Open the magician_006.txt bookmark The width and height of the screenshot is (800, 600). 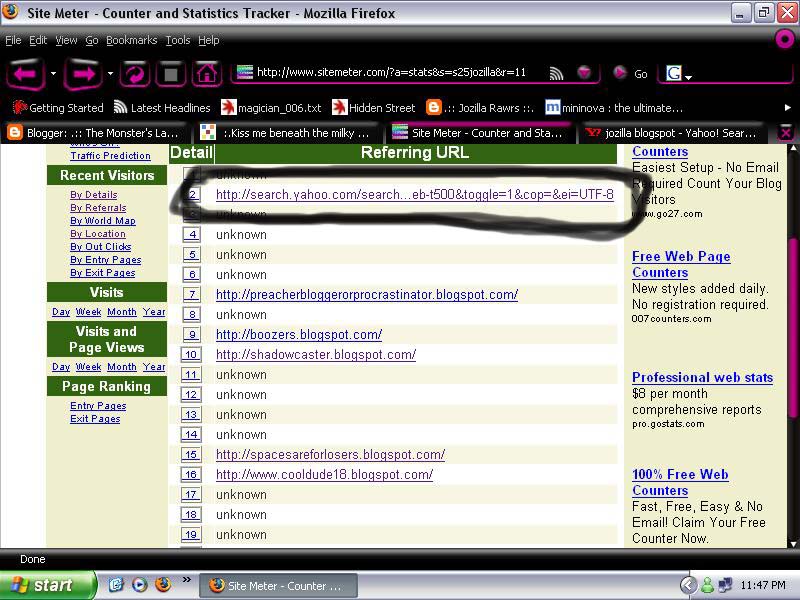click(271, 108)
